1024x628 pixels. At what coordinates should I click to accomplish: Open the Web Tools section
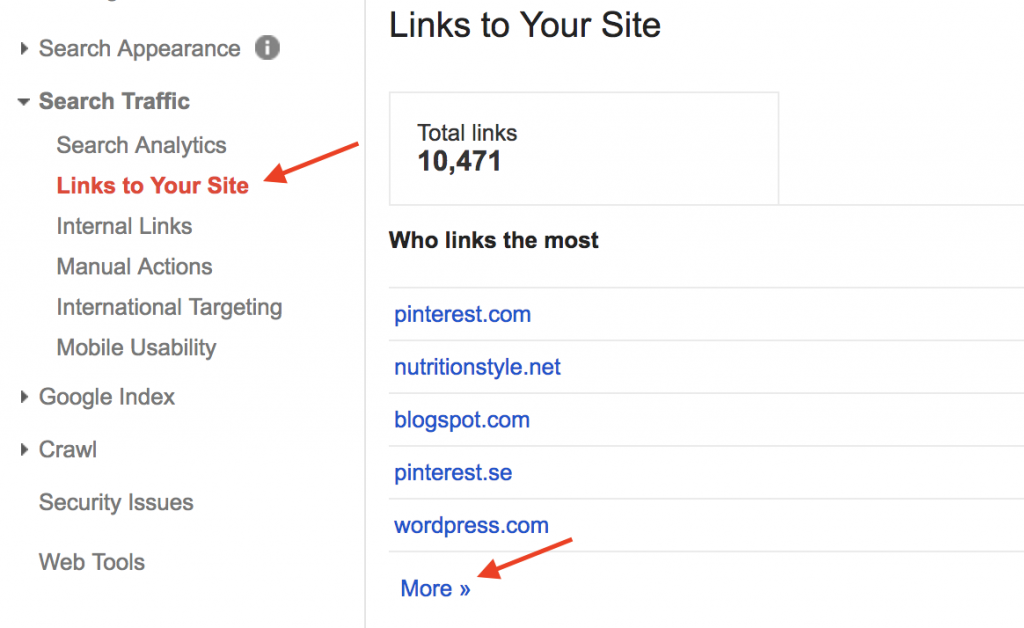(x=91, y=562)
